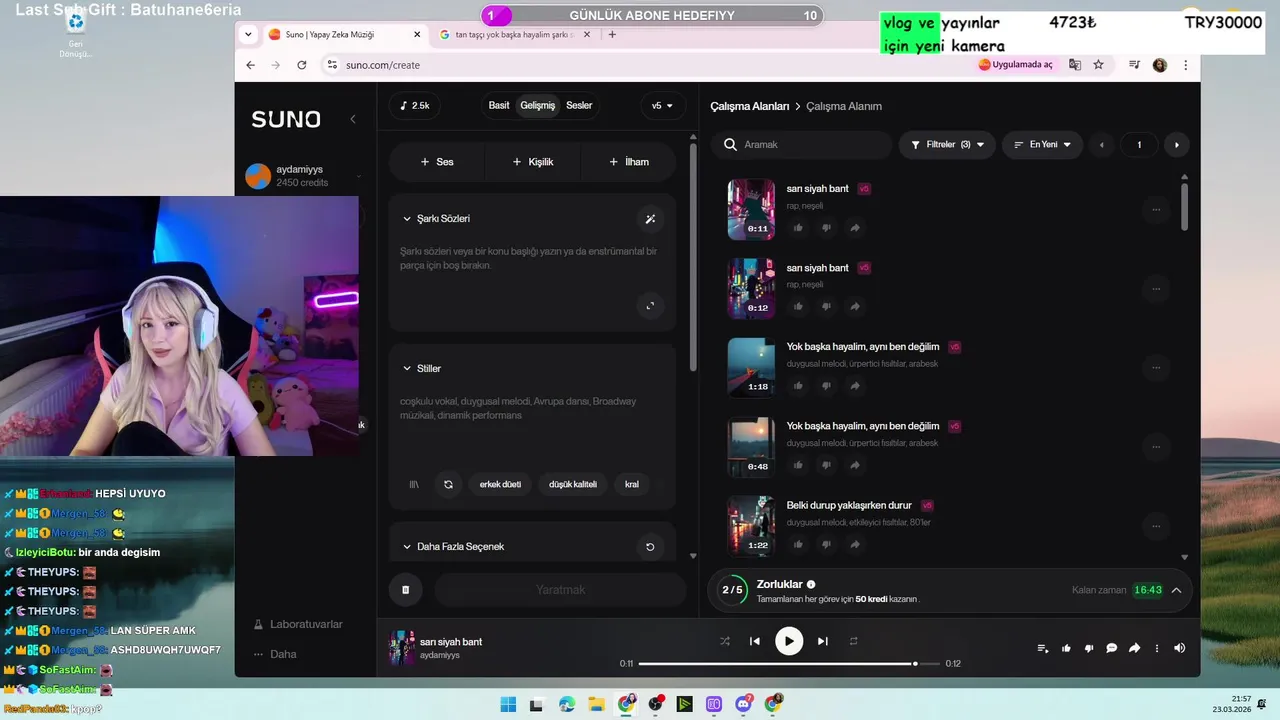Open Laboratuvarlar in the sidebar
The image size is (1280, 720).
(298, 624)
